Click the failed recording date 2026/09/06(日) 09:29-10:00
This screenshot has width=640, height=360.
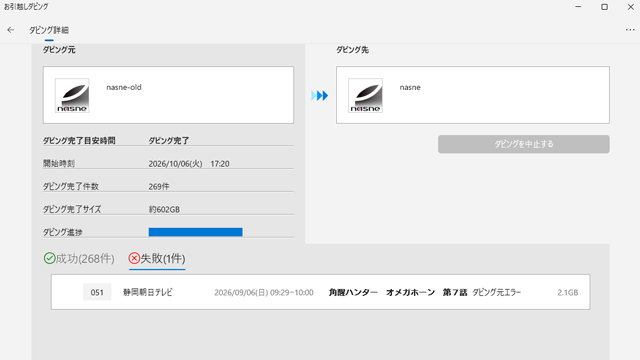pyautogui.click(x=264, y=293)
